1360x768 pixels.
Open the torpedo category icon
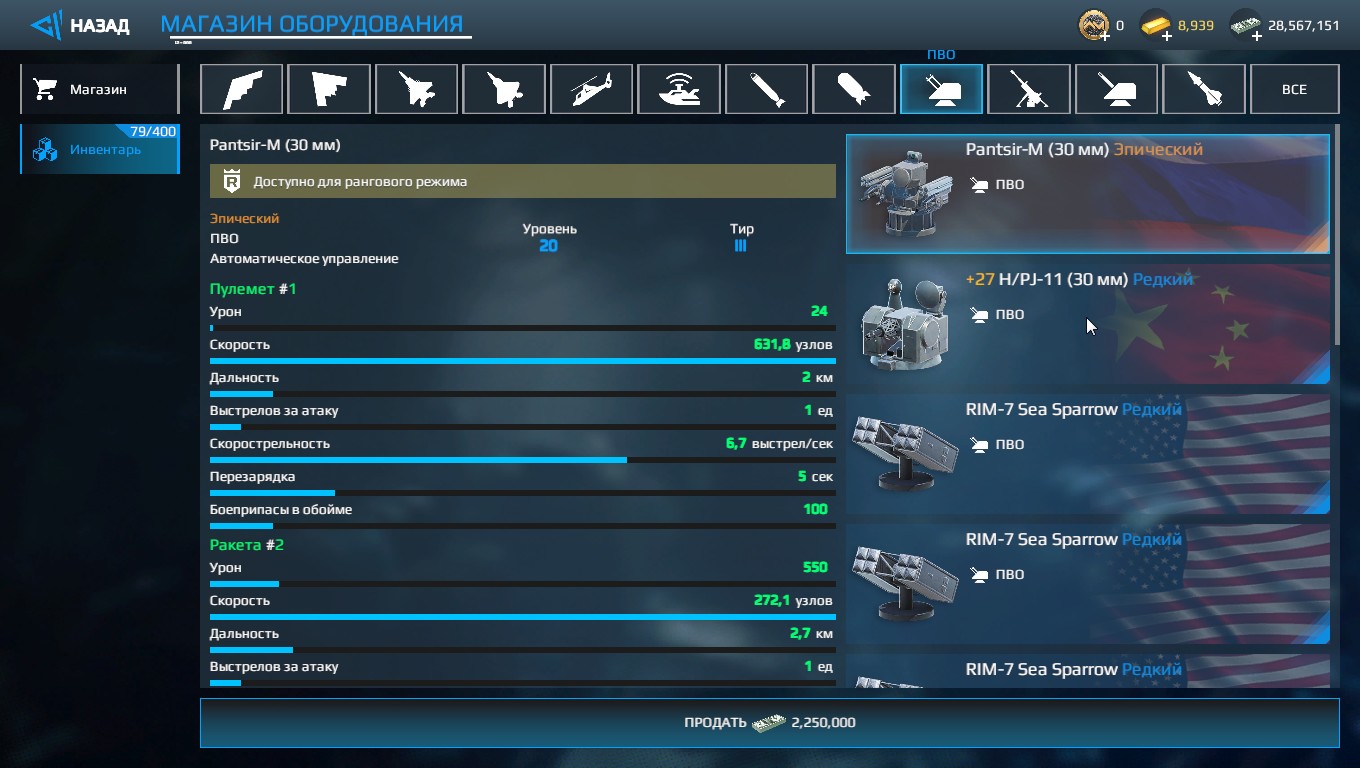[x=766, y=89]
